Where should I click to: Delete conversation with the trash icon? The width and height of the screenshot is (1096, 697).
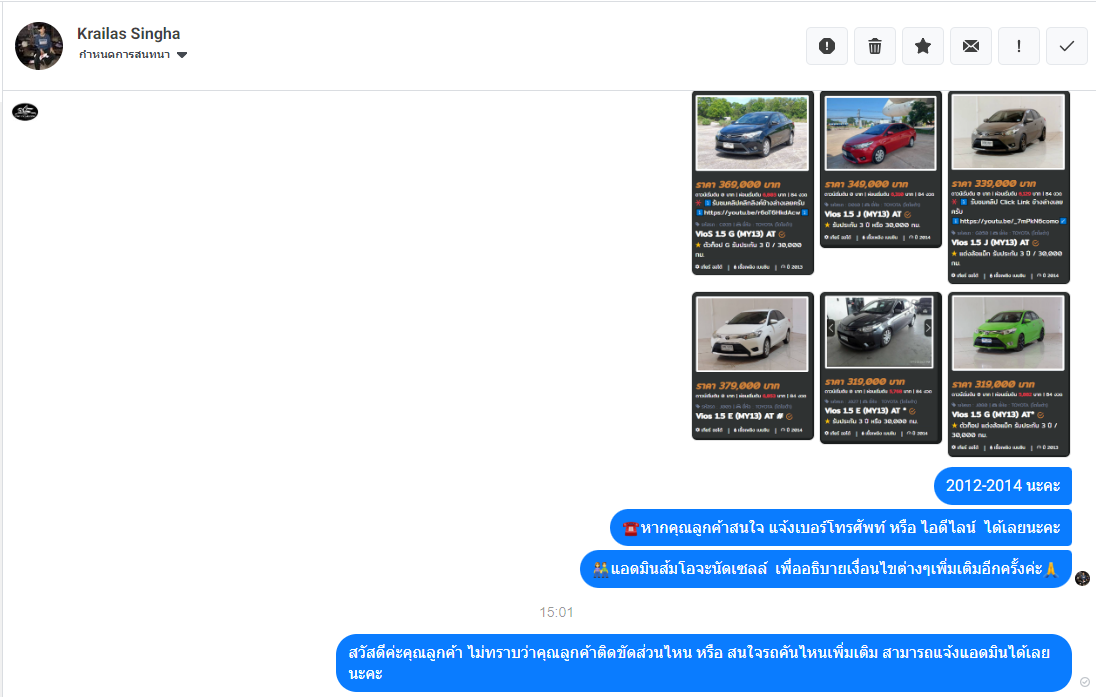(874, 46)
